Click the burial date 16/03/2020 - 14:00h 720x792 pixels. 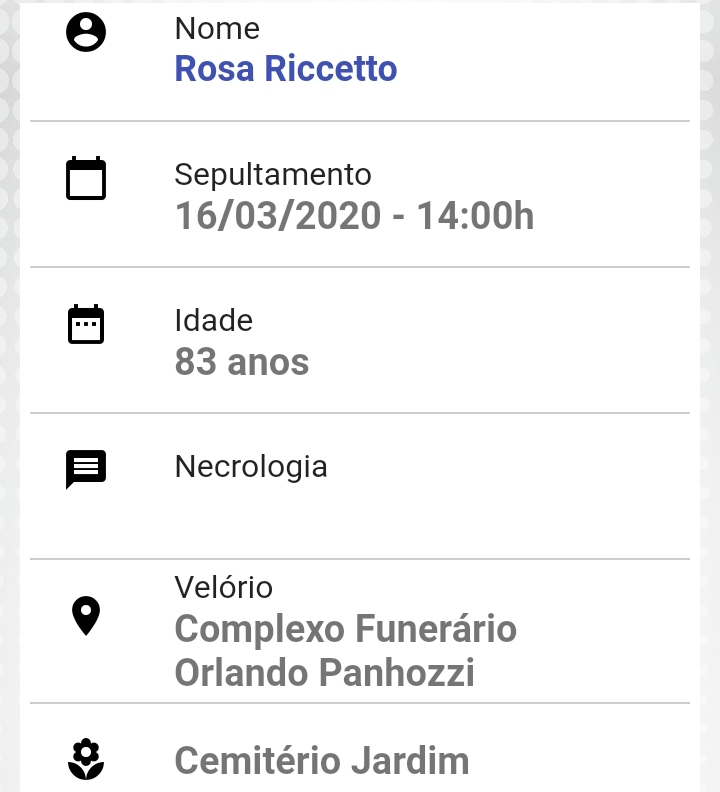pos(354,215)
